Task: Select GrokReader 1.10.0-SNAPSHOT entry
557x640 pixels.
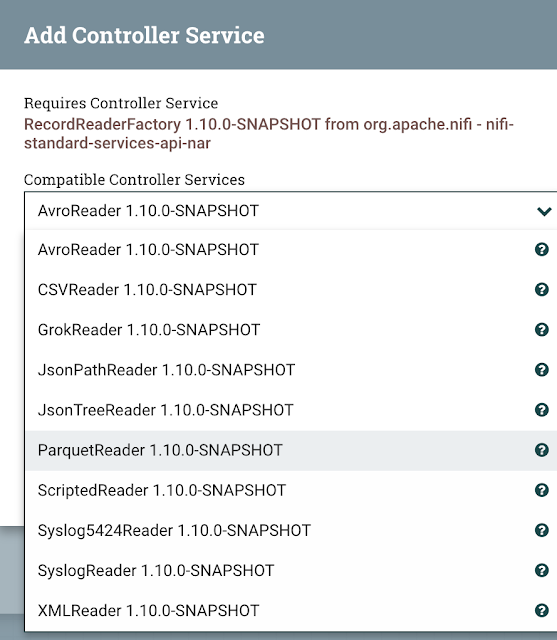Action: coord(291,329)
